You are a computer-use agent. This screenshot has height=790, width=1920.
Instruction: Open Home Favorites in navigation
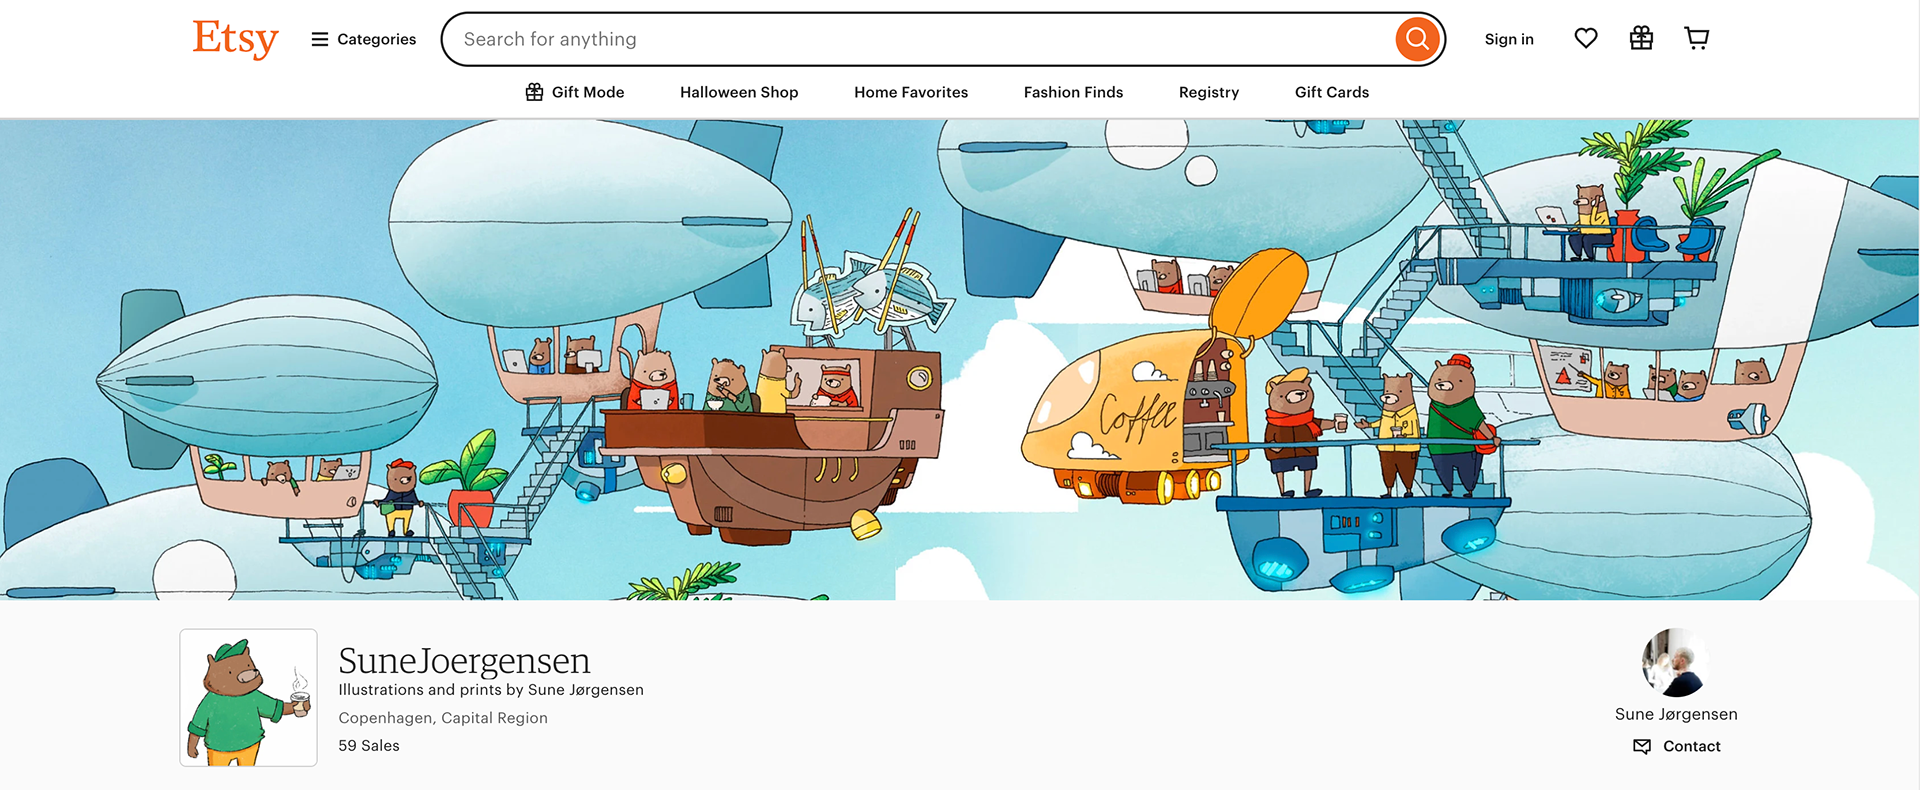click(x=911, y=92)
